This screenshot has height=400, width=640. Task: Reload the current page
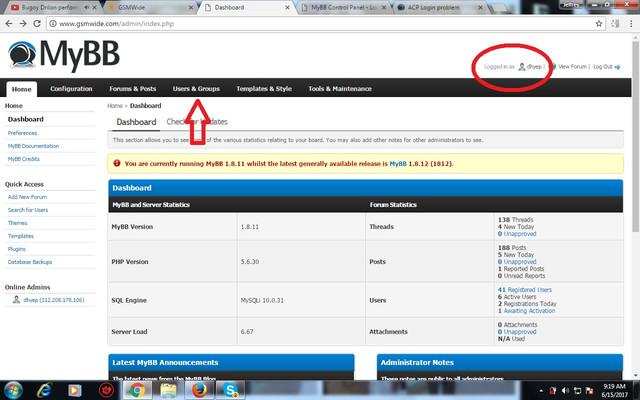click(x=37, y=24)
